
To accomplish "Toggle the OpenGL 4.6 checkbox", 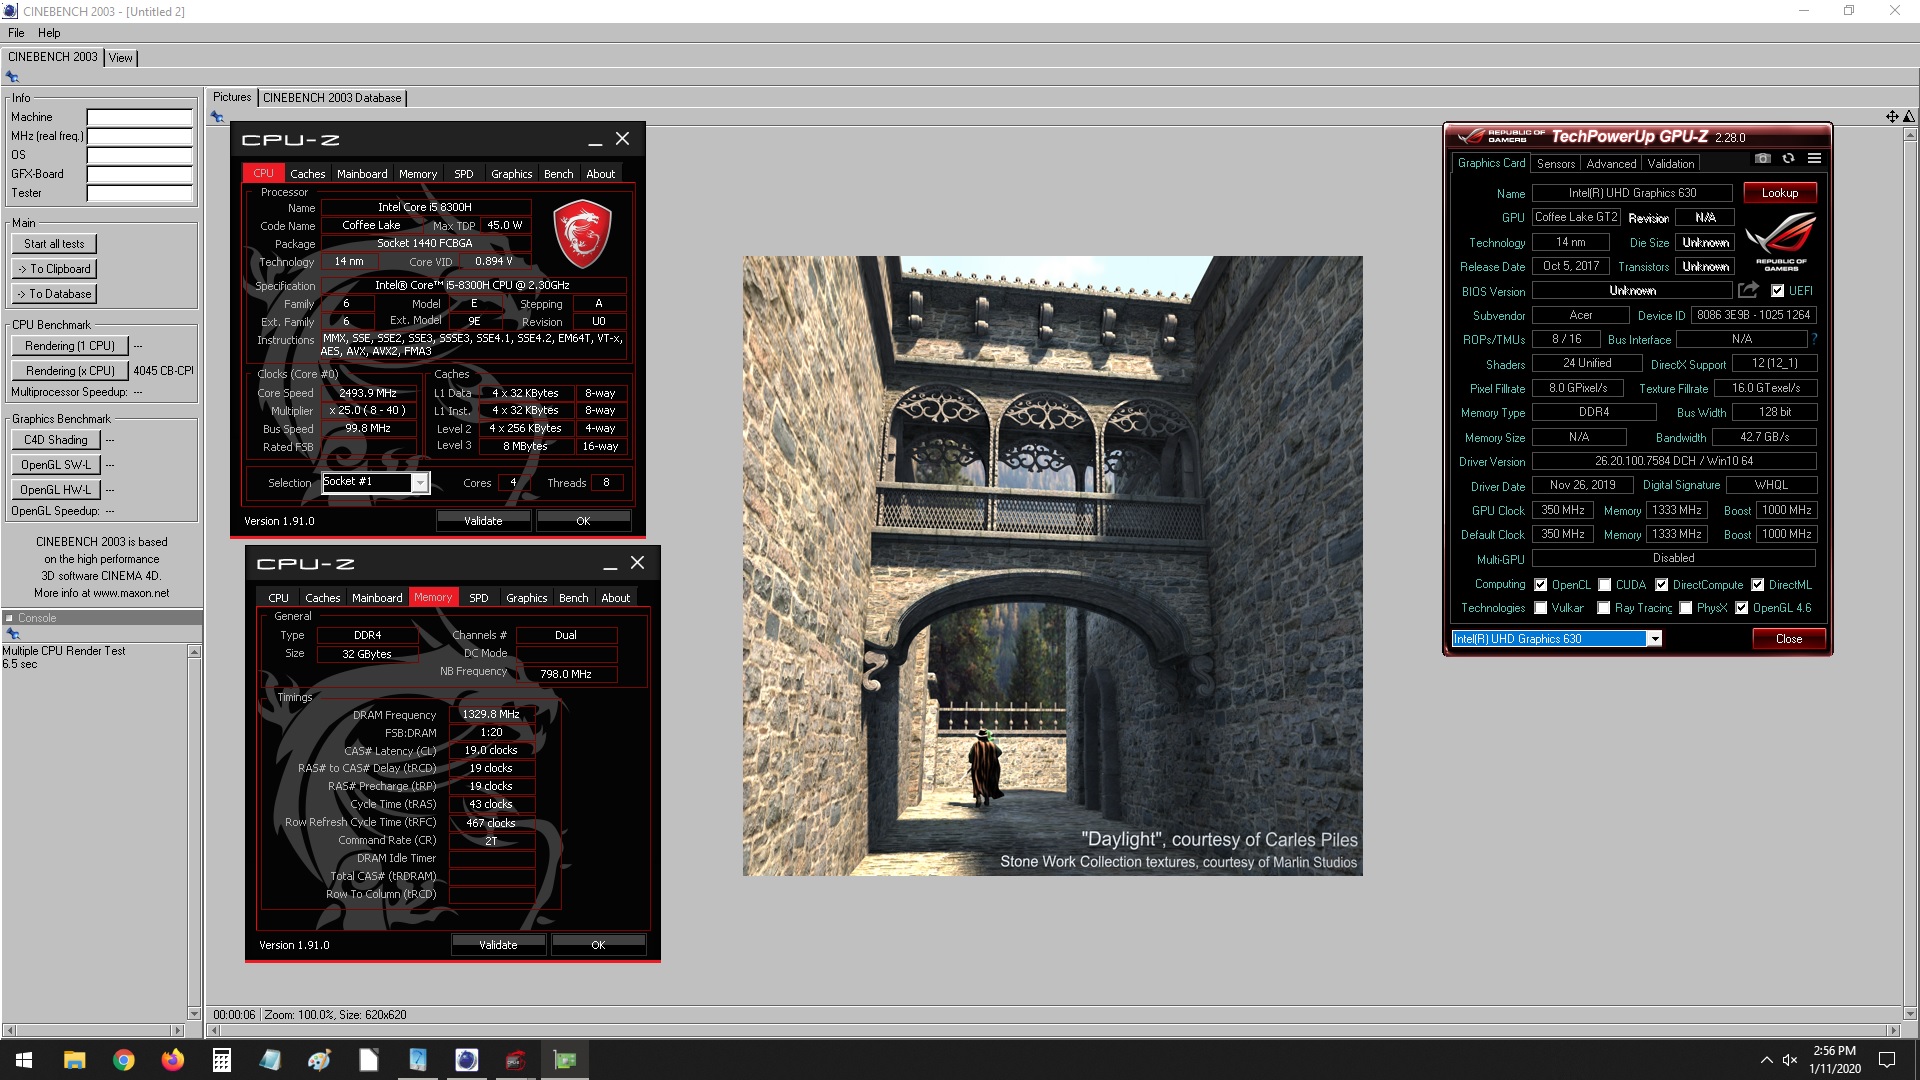I will click(x=1741, y=608).
